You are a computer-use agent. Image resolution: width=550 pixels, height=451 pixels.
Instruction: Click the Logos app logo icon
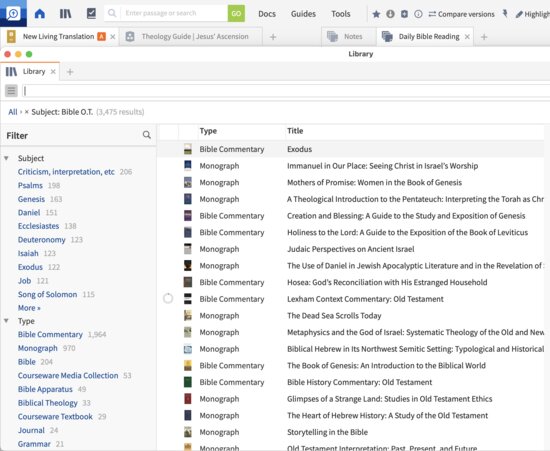pos(13,13)
